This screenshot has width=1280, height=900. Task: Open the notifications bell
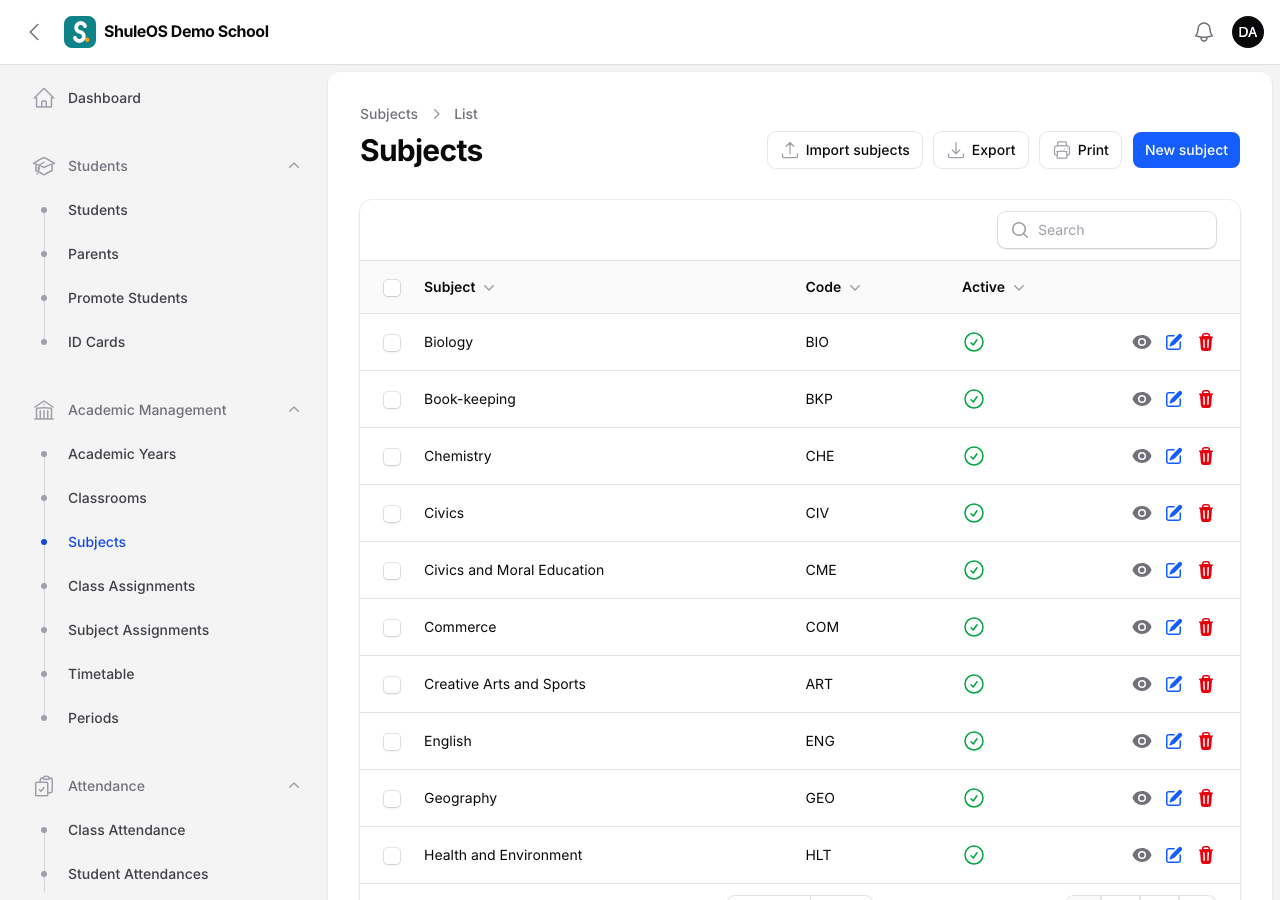[x=1204, y=32]
